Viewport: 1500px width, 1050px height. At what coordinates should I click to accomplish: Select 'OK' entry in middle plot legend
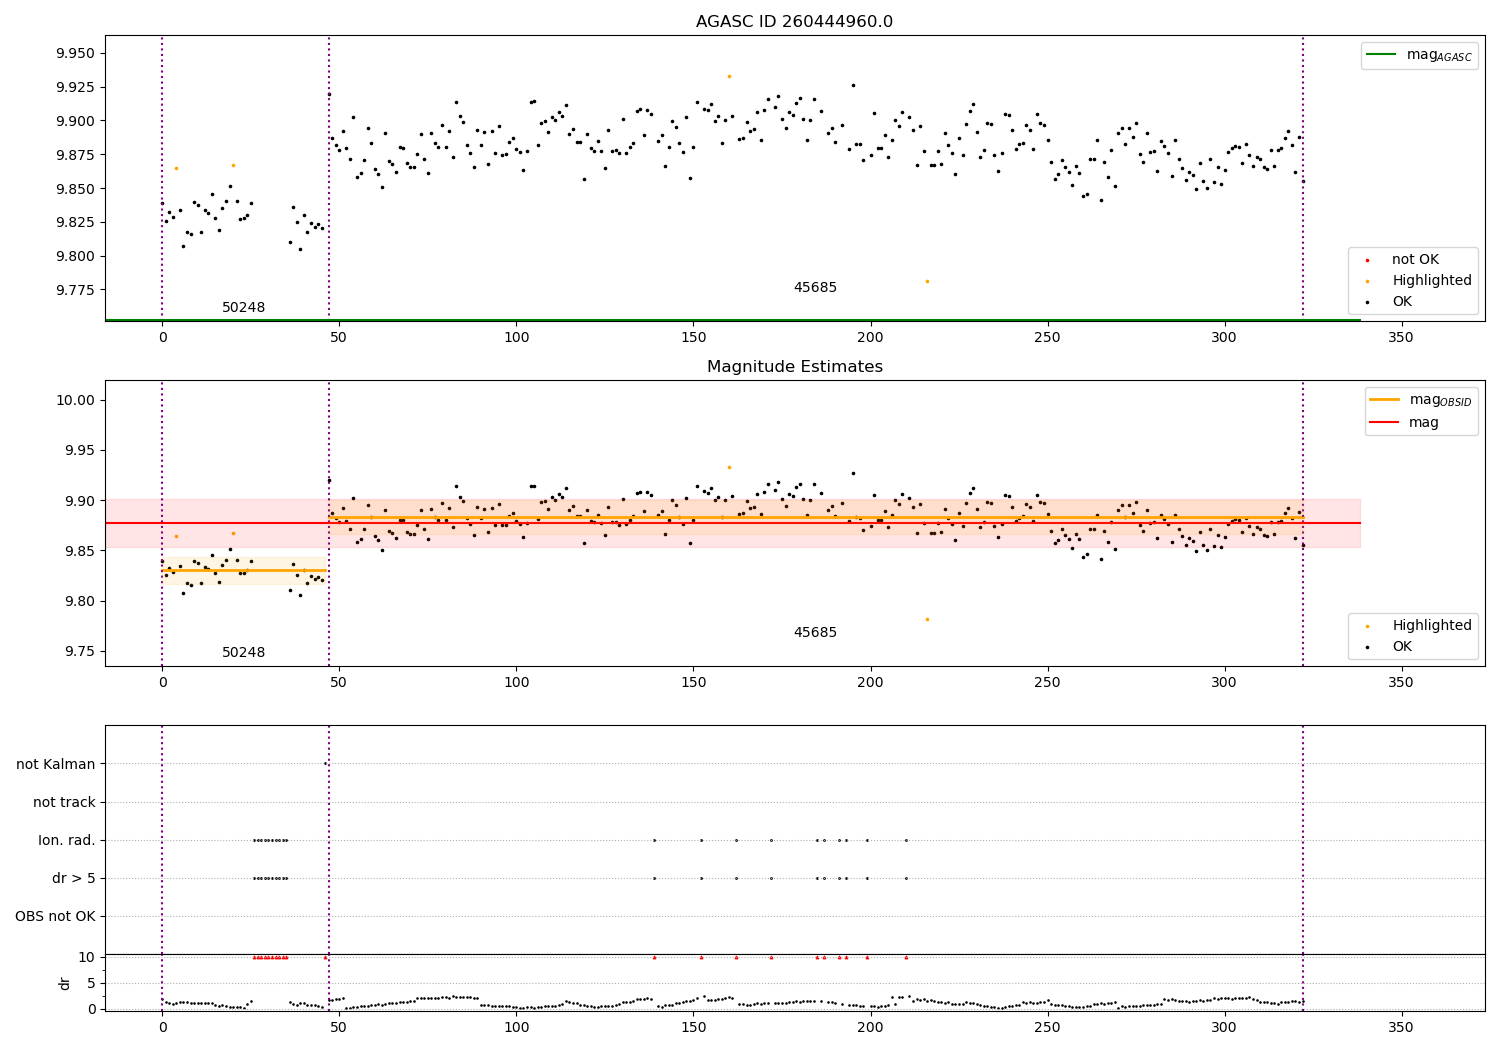click(x=1402, y=647)
